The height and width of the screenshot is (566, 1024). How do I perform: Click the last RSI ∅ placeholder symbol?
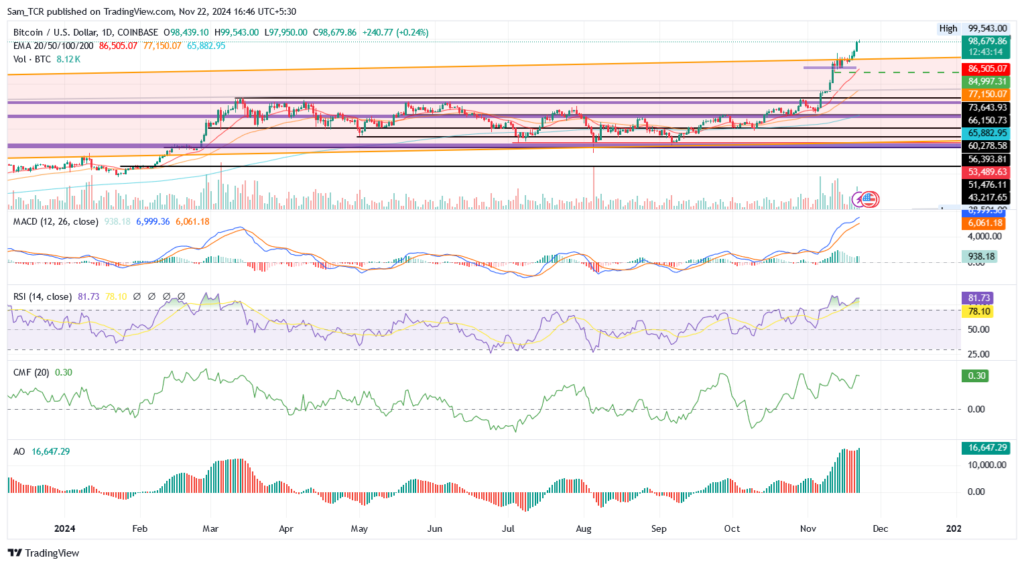(x=181, y=296)
